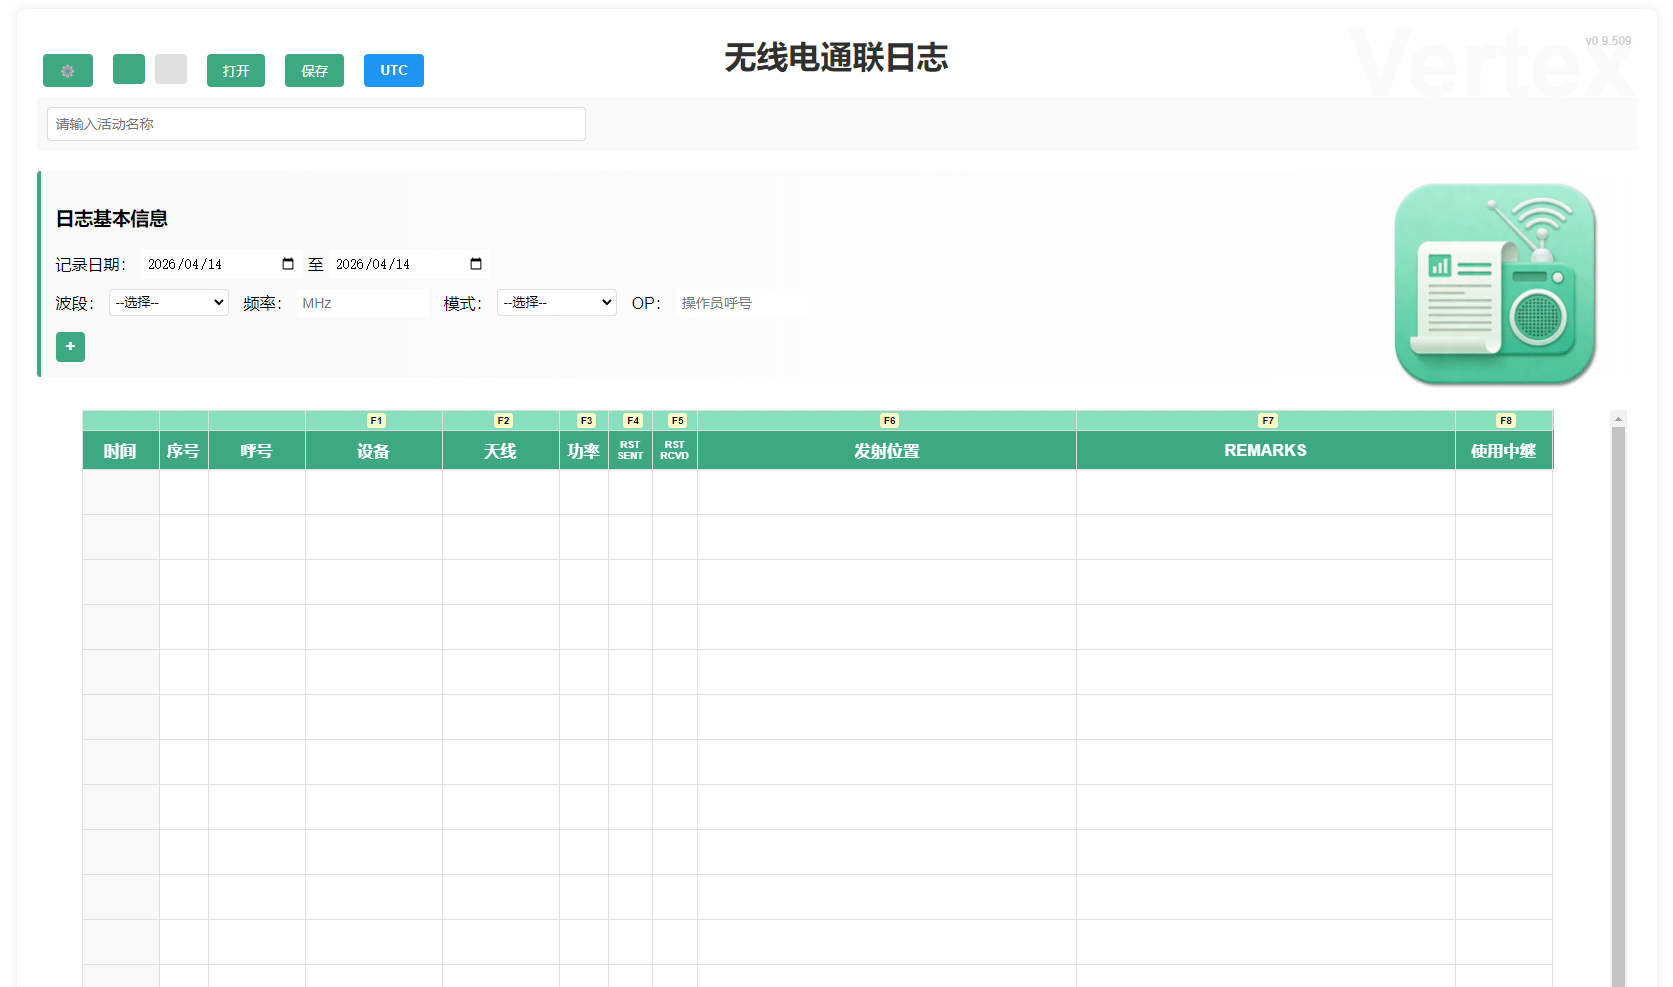Viewport: 1673px width, 987px height.
Task: Click the F1 badge above the 设备 column
Action: coord(375,420)
